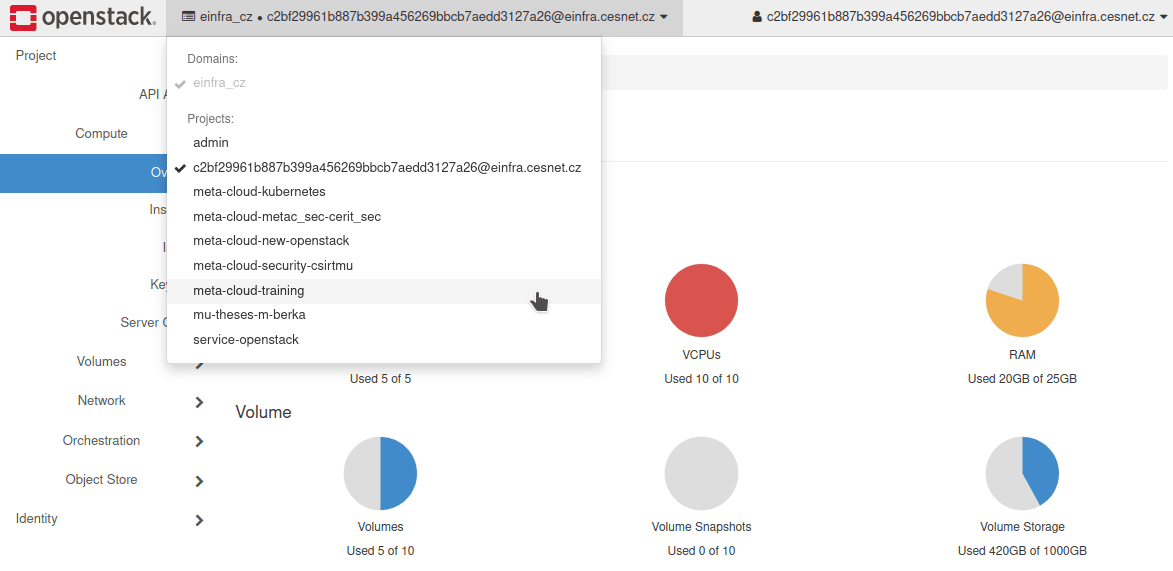This screenshot has width=1173, height=571.
Task: Click the Volume Storage pie chart
Action: [1022, 473]
